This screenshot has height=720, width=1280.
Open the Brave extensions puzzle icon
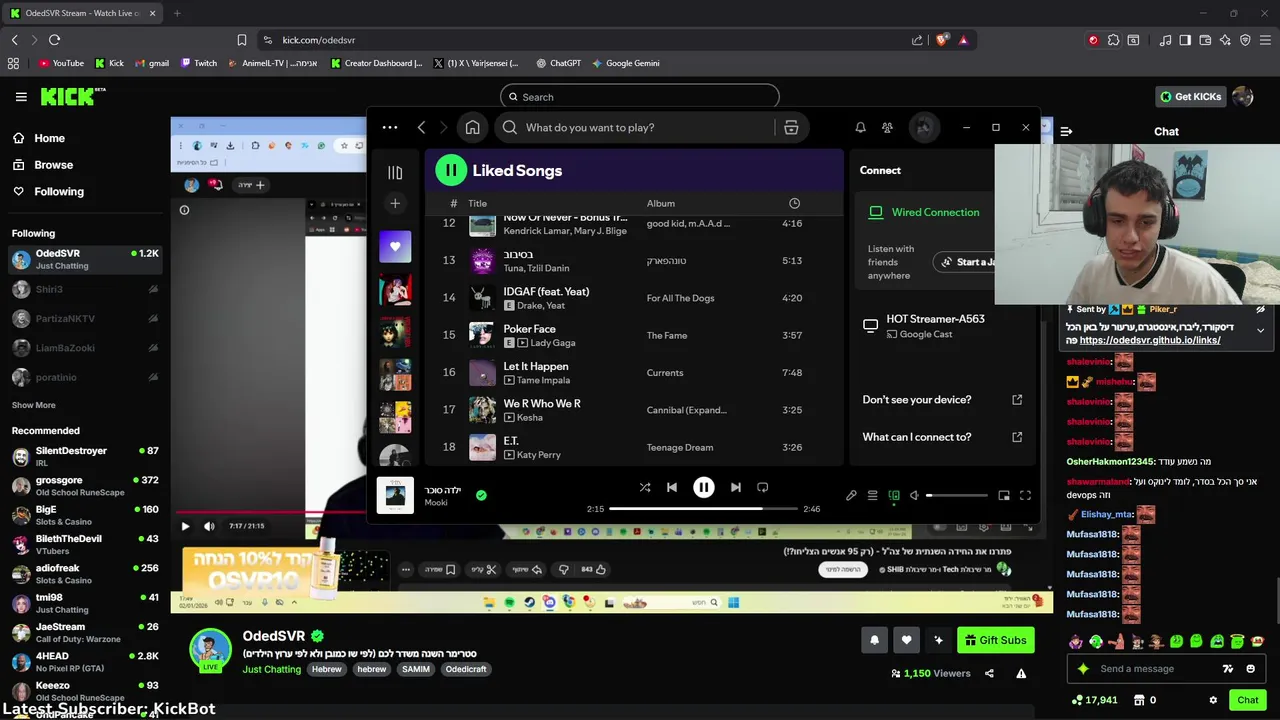pos(1113,40)
